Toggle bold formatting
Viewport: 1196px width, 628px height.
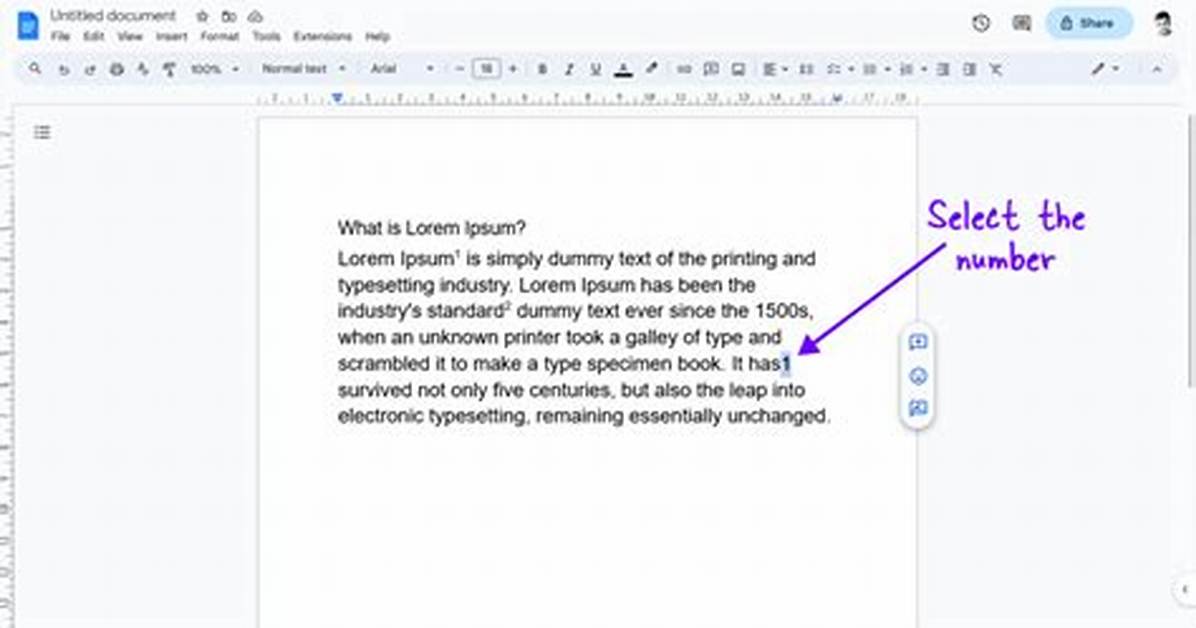point(542,69)
